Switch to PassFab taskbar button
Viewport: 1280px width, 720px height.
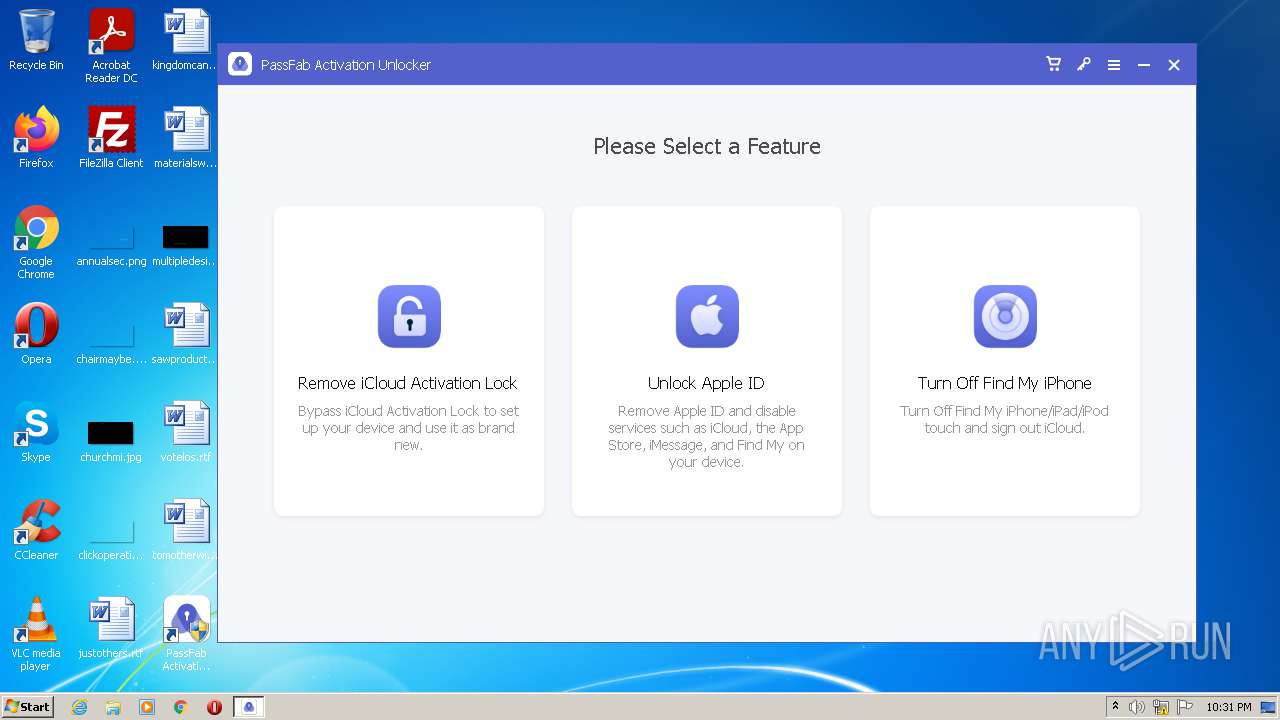pos(249,707)
